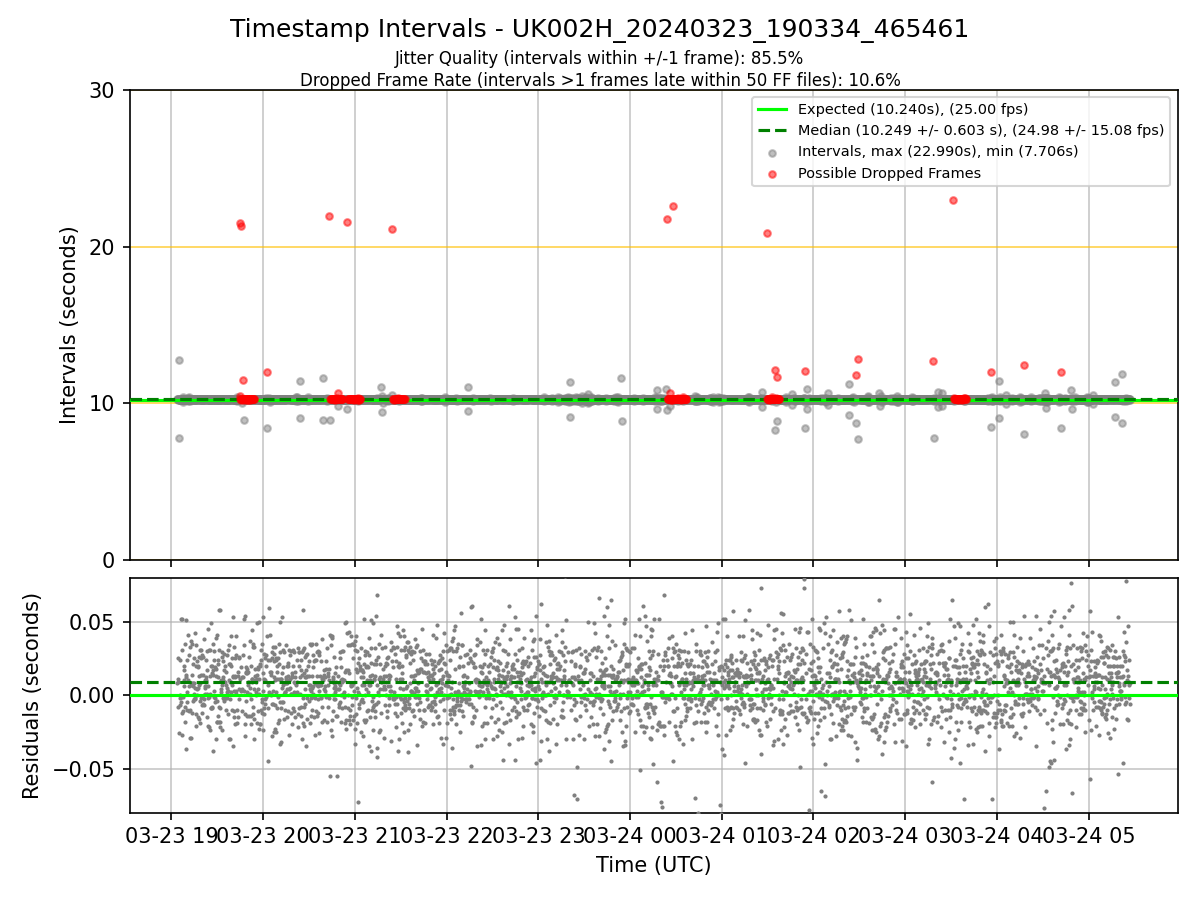Click the red dot marker for 'Possible Dropped Frames'
The height and width of the screenshot is (900, 1200).
(x=771, y=173)
